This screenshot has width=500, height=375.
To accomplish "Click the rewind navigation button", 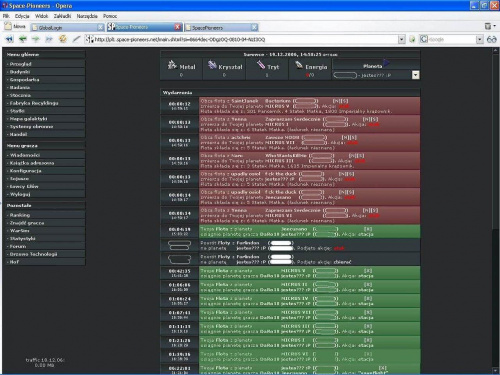I will coord(9,39).
